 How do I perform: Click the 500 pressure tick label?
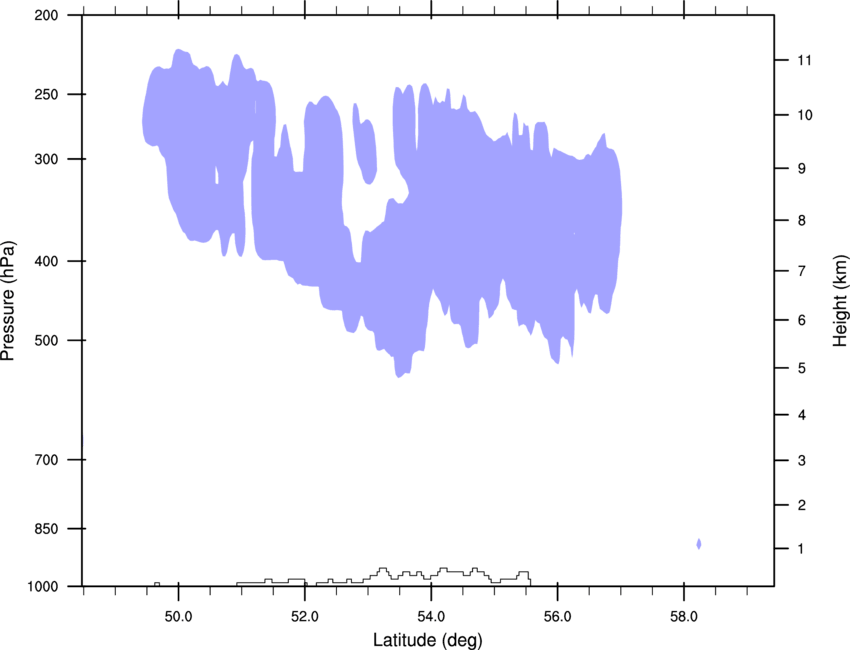coord(46,340)
